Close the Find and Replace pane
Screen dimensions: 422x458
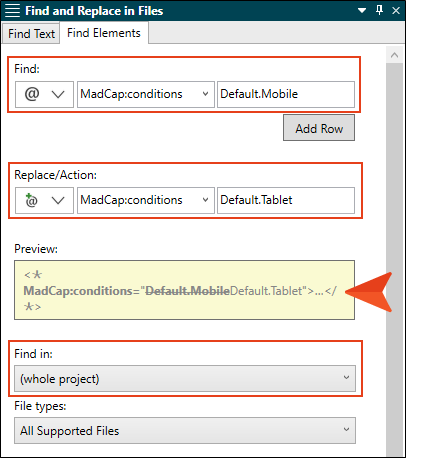(x=396, y=11)
